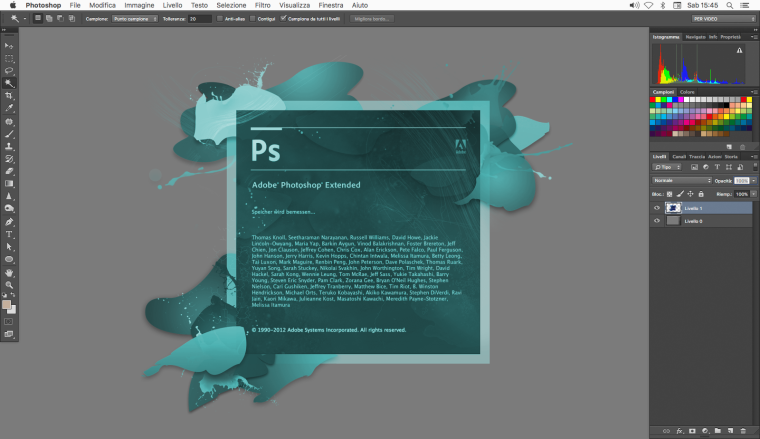Select the Crop tool
Viewport: 760px width, 439px height.
point(9,96)
